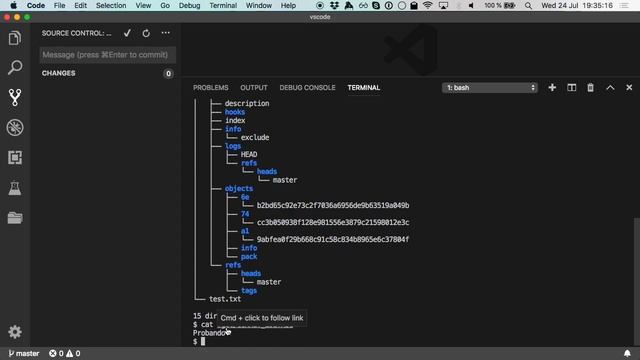Screen dimensions: 640x360
Task: Click the 'pack' directory in terminal tree
Action: 249,256
